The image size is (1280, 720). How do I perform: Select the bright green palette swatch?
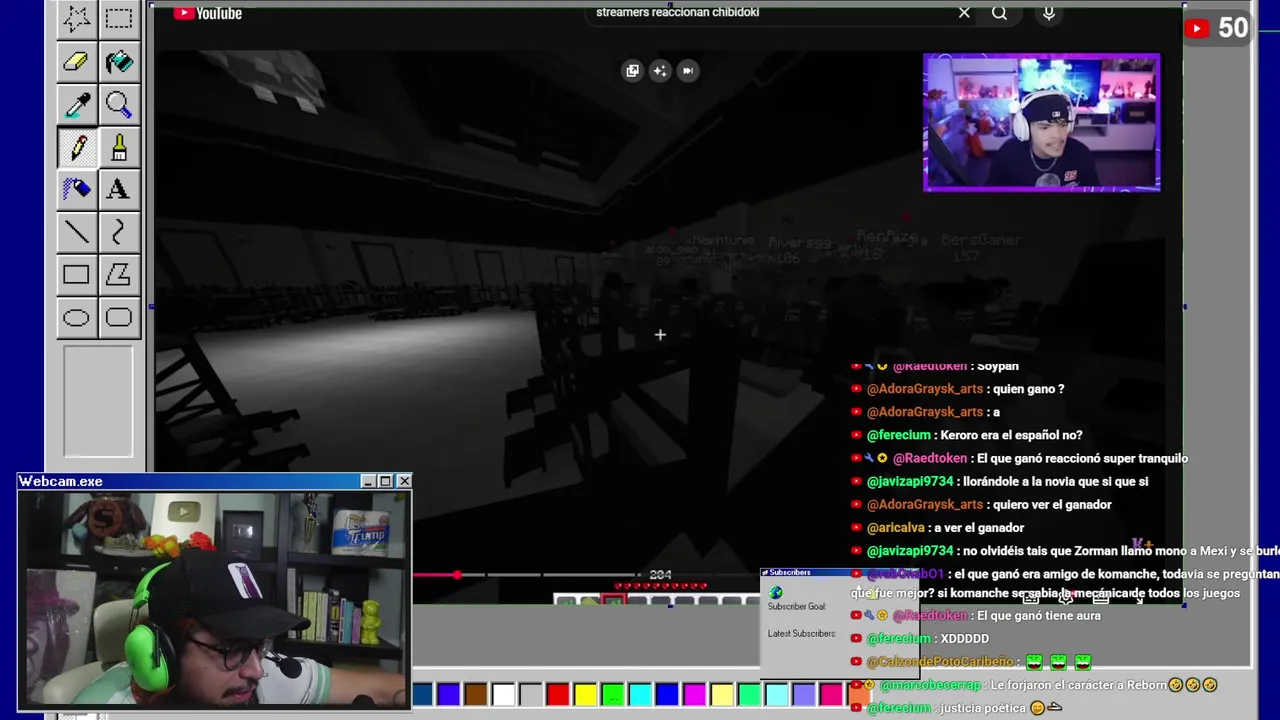click(612, 694)
